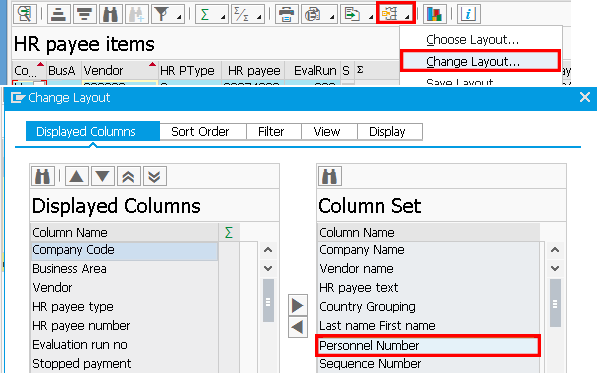Click the Subtotals icon
The width and height of the screenshot is (597, 373).
click(241, 14)
